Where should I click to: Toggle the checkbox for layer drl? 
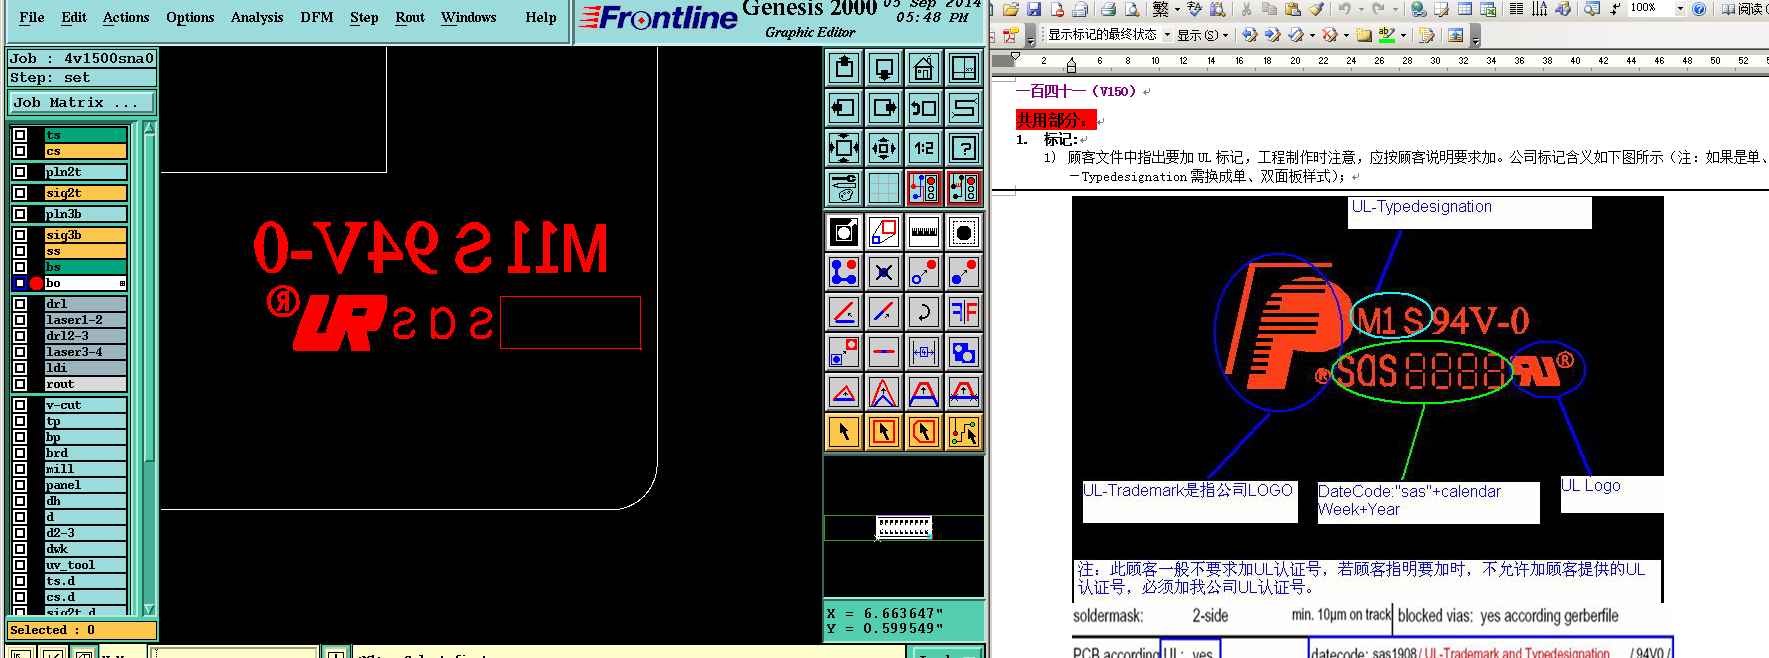[20, 304]
